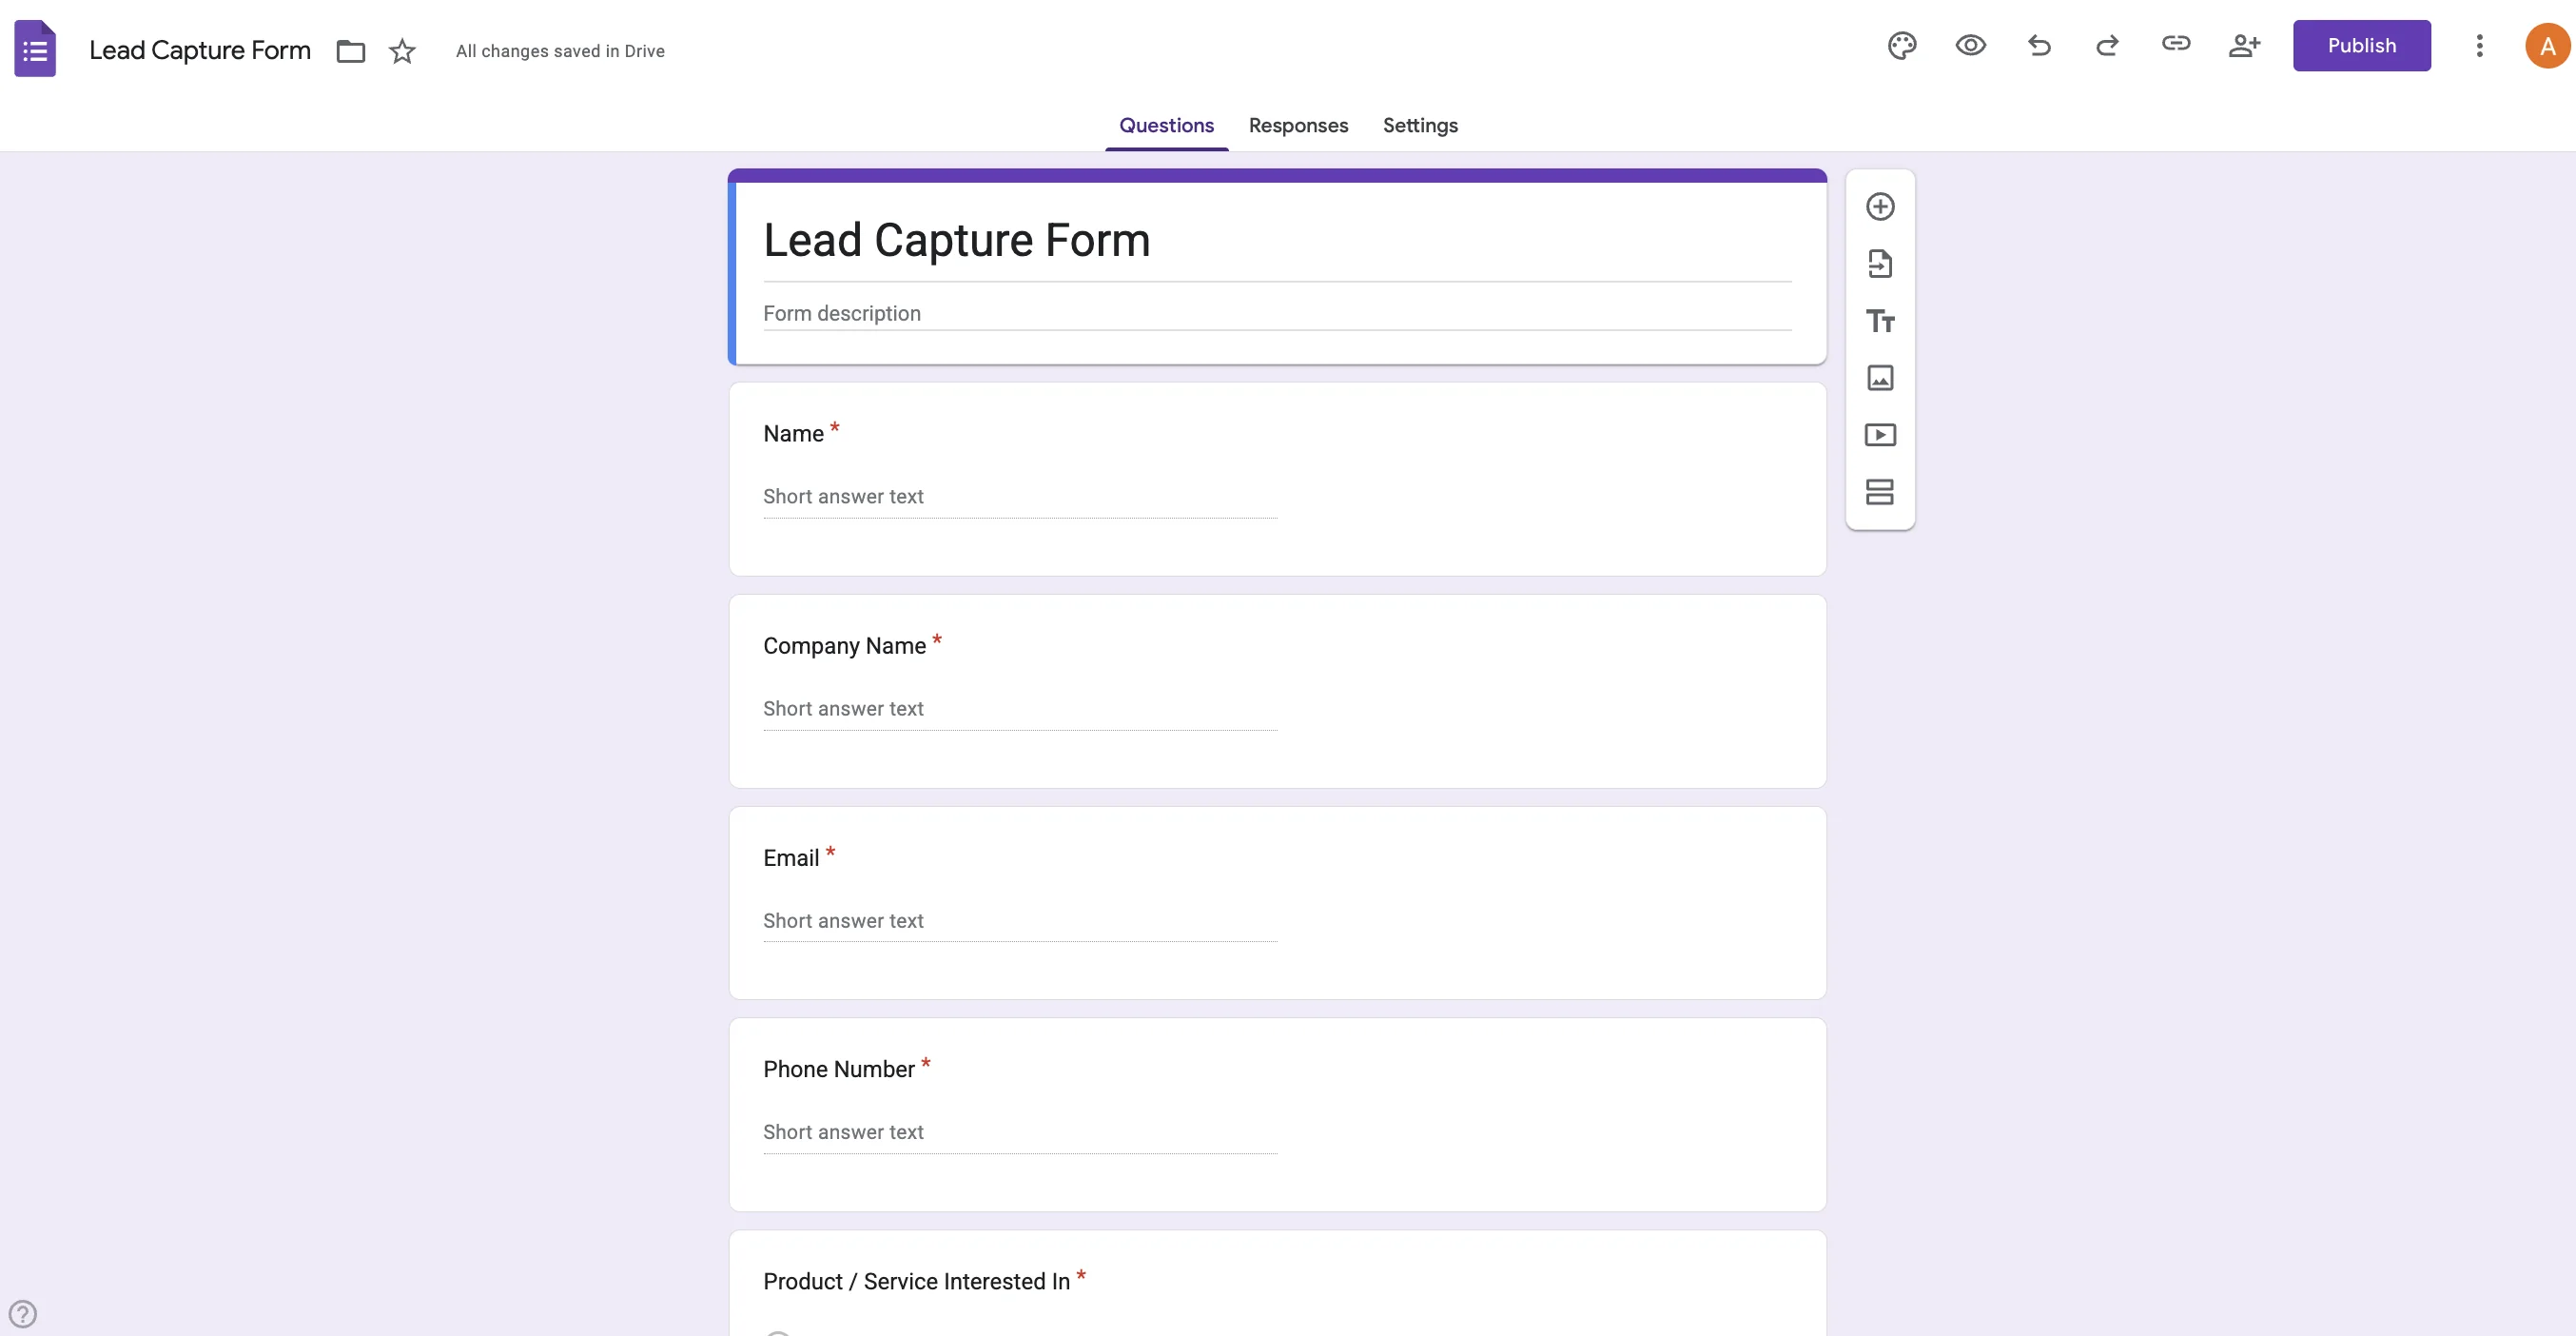The height and width of the screenshot is (1336, 2576).
Task: Preview the form using the eye icon
Action: pyautogui.click(x=1969, y=46)
